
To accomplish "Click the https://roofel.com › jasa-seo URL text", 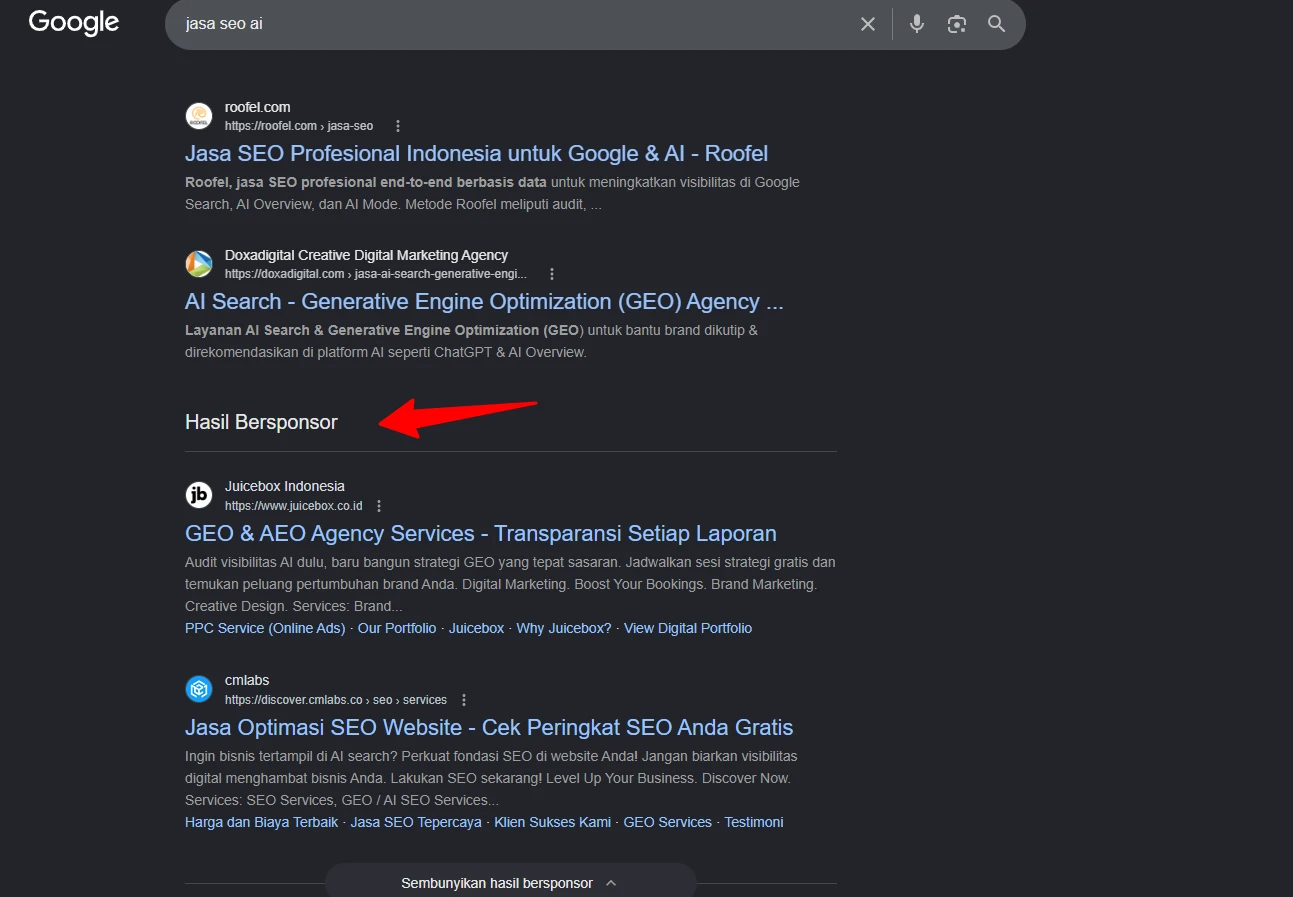I will (299, 126).
